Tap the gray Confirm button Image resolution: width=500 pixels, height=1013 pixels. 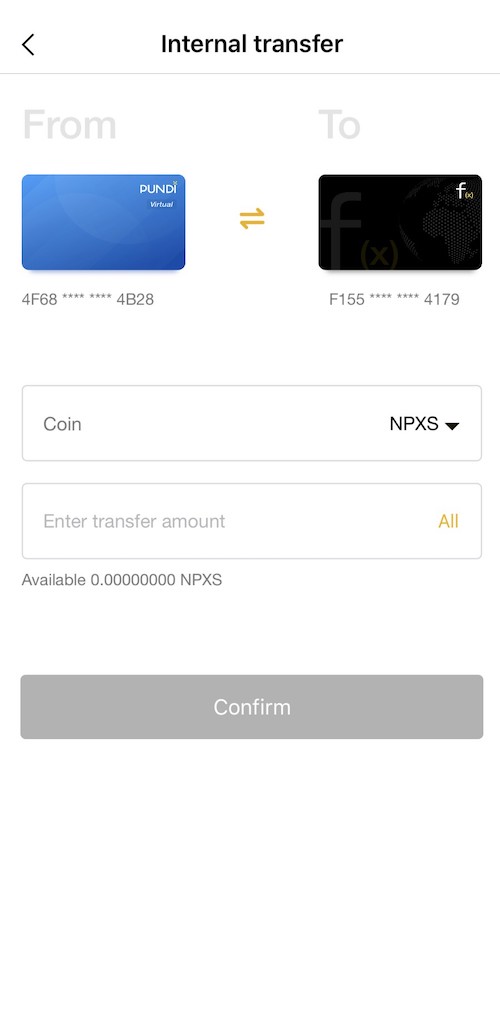252,707
